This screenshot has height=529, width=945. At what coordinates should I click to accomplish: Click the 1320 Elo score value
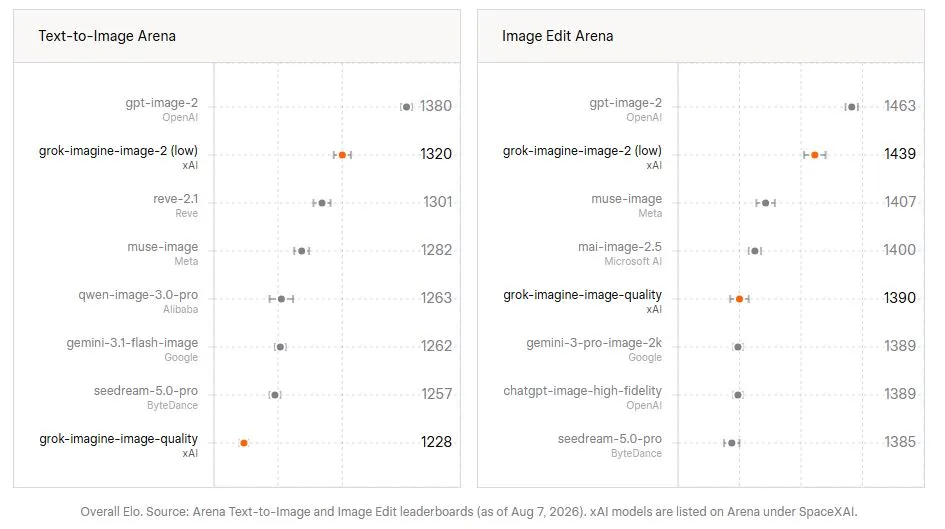(436, 154)
